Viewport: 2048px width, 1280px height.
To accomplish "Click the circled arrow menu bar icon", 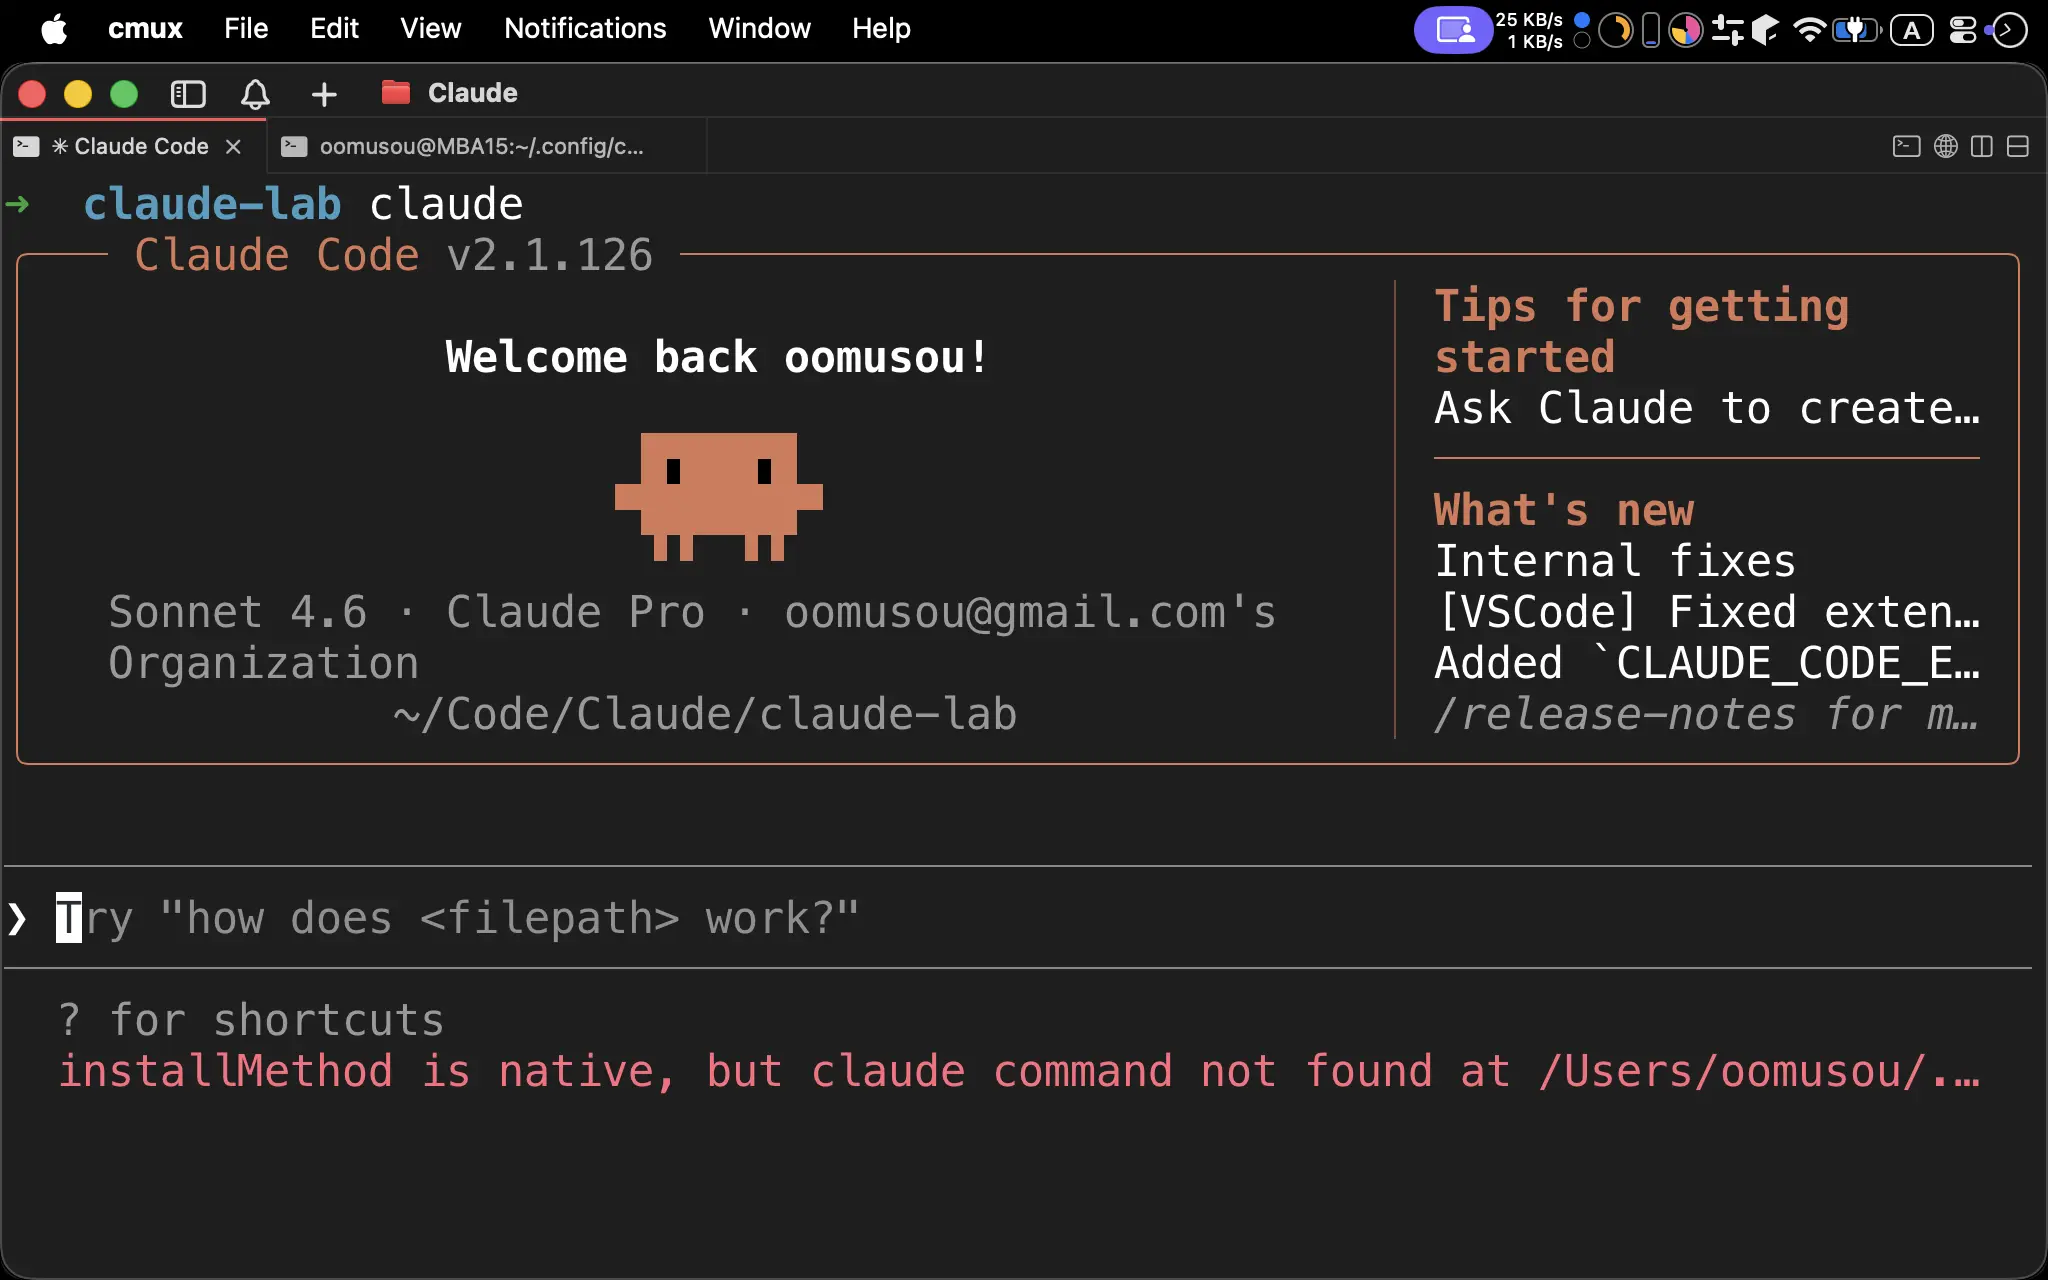I will 2008,30.
